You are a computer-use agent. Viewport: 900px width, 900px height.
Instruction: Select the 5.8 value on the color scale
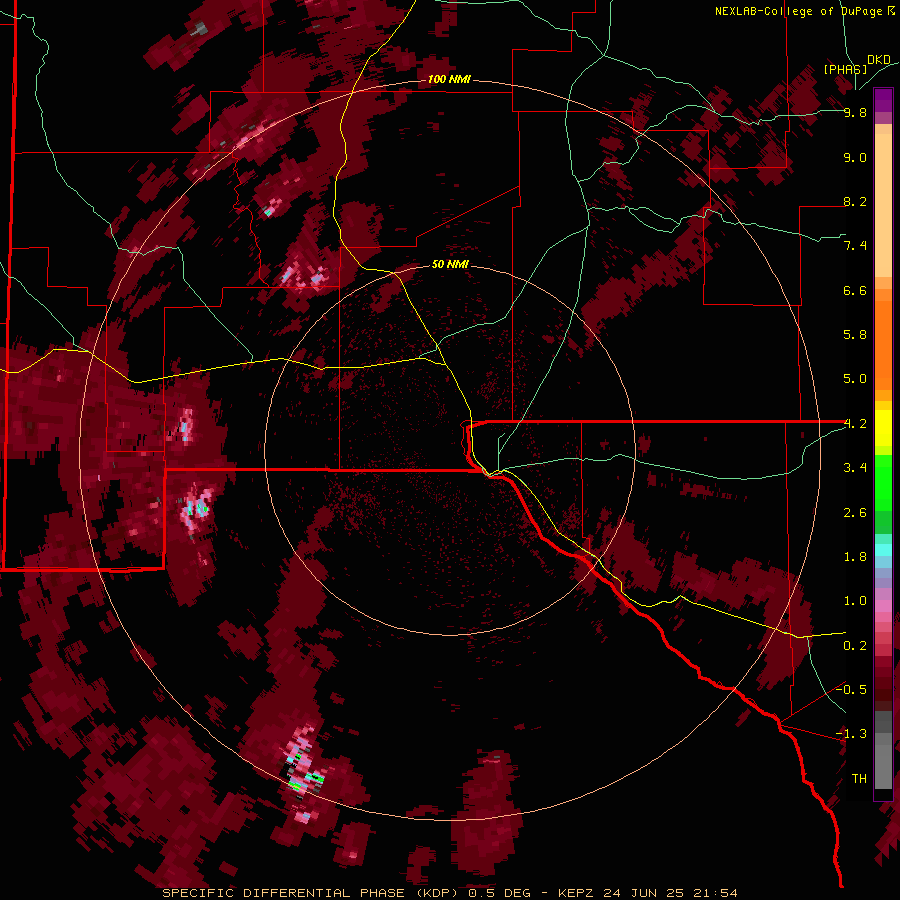(x=855, y=335)
